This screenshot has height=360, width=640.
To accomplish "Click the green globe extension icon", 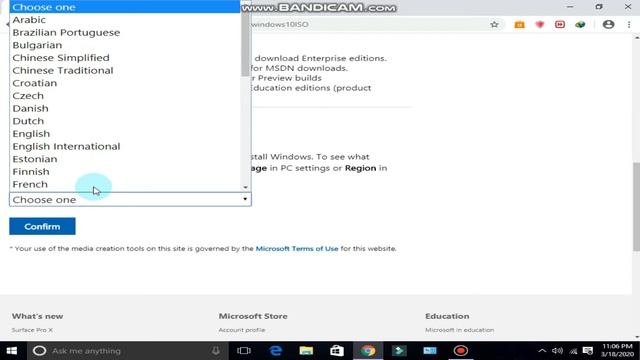I will [580, 24].
